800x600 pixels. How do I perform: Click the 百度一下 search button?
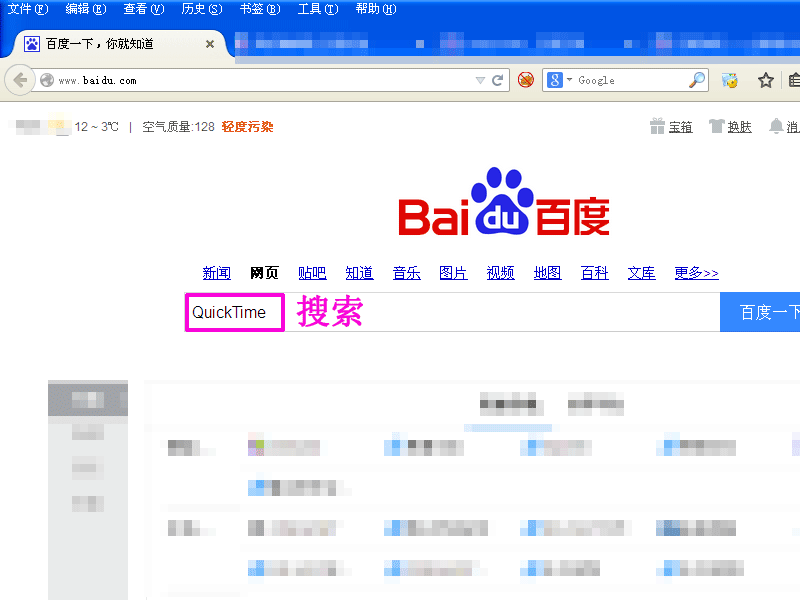(760, 312)
